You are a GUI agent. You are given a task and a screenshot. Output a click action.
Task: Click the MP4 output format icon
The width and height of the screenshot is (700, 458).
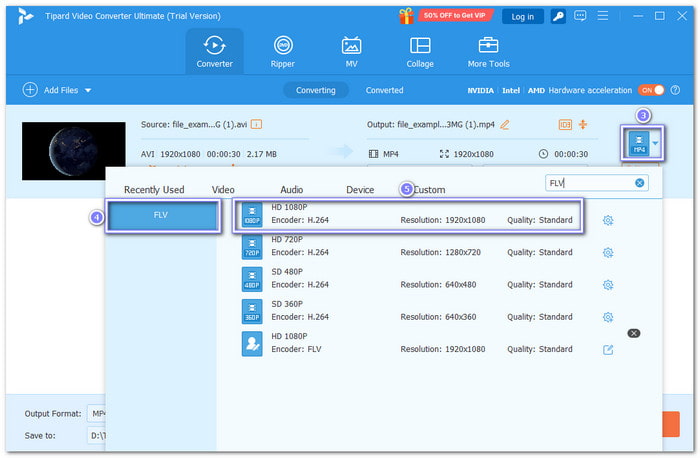639,143
